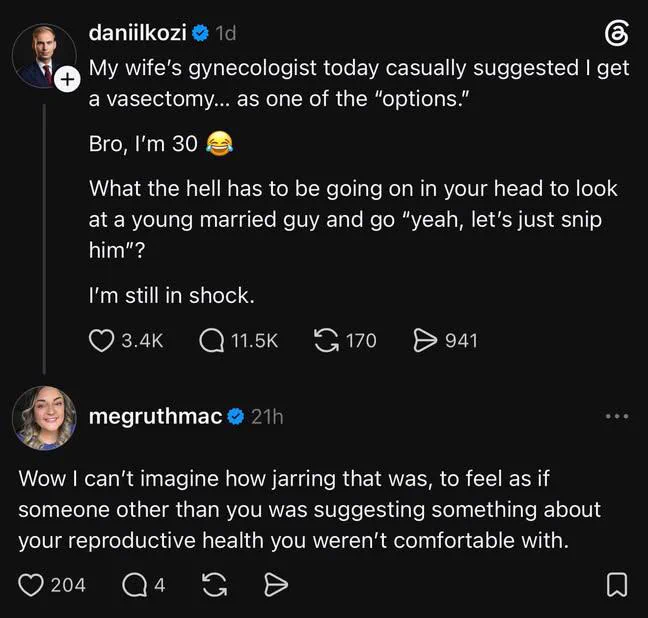Screen dimensions: 648x618
Task: Repost megruthmac's reply
Action: [x=214, y=585]
